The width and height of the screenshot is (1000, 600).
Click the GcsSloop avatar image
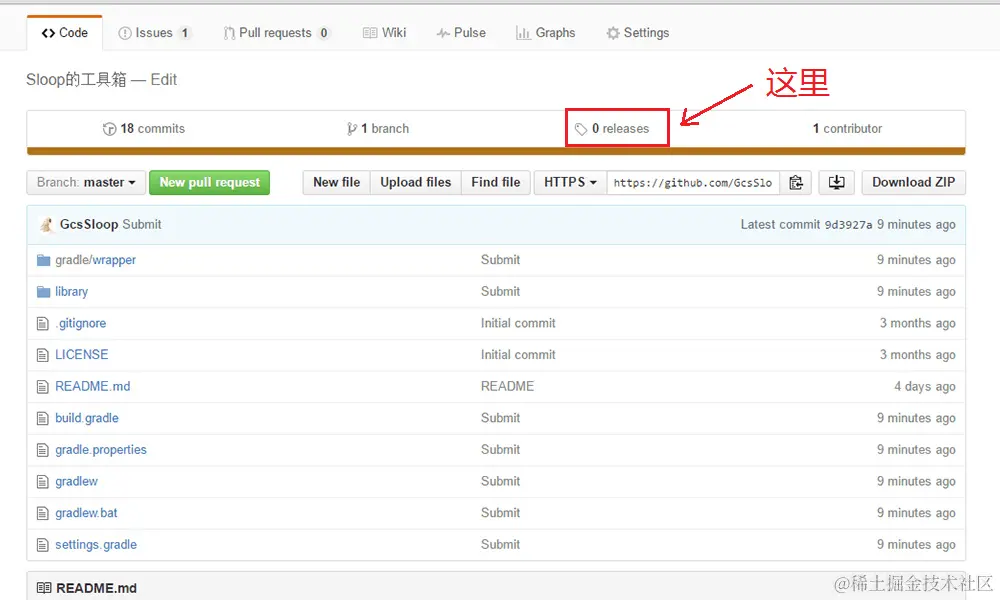(x=46, y=224)
